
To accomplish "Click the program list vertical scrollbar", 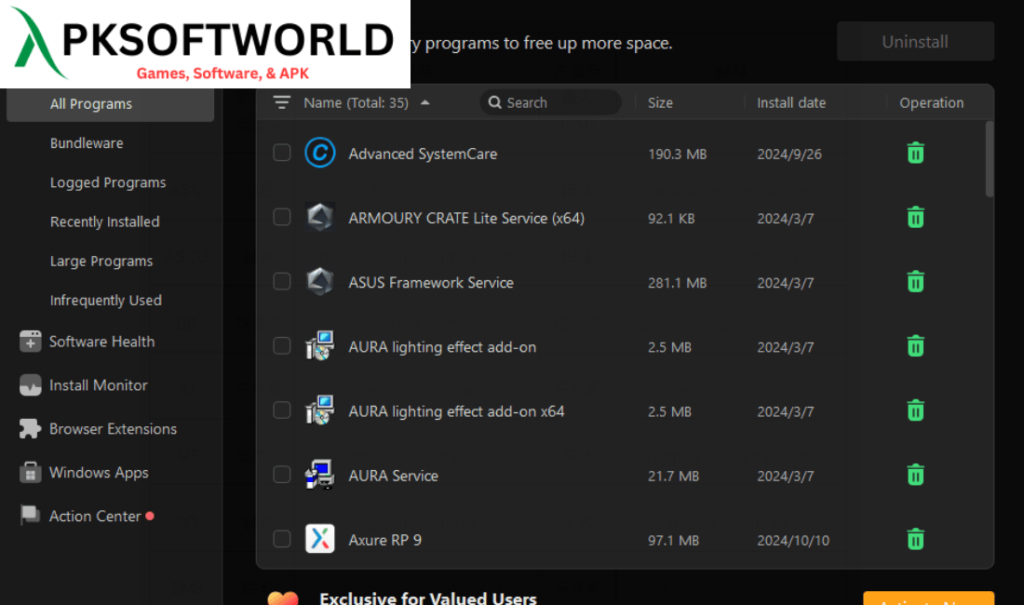I will point(989,159).
